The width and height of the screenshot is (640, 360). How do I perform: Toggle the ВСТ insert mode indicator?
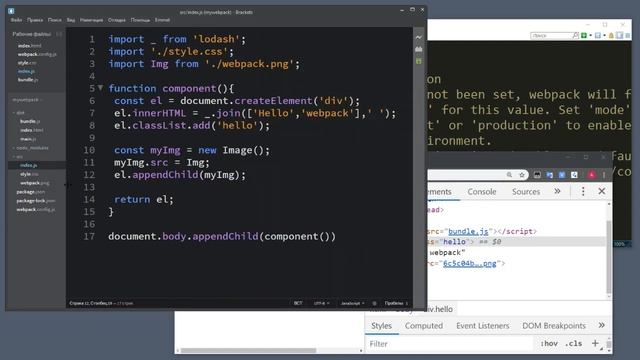coord(298,303)
